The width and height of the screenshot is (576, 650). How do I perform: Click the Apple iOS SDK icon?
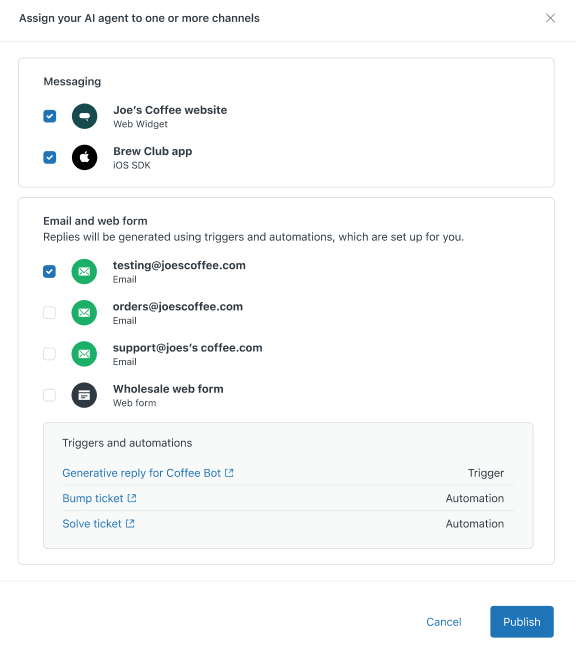84,158
